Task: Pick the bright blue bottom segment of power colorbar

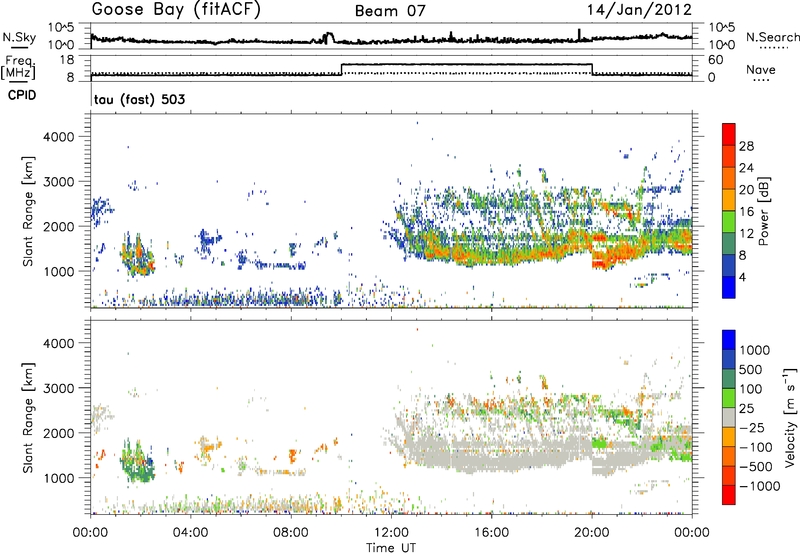Action: pos(729,287)
